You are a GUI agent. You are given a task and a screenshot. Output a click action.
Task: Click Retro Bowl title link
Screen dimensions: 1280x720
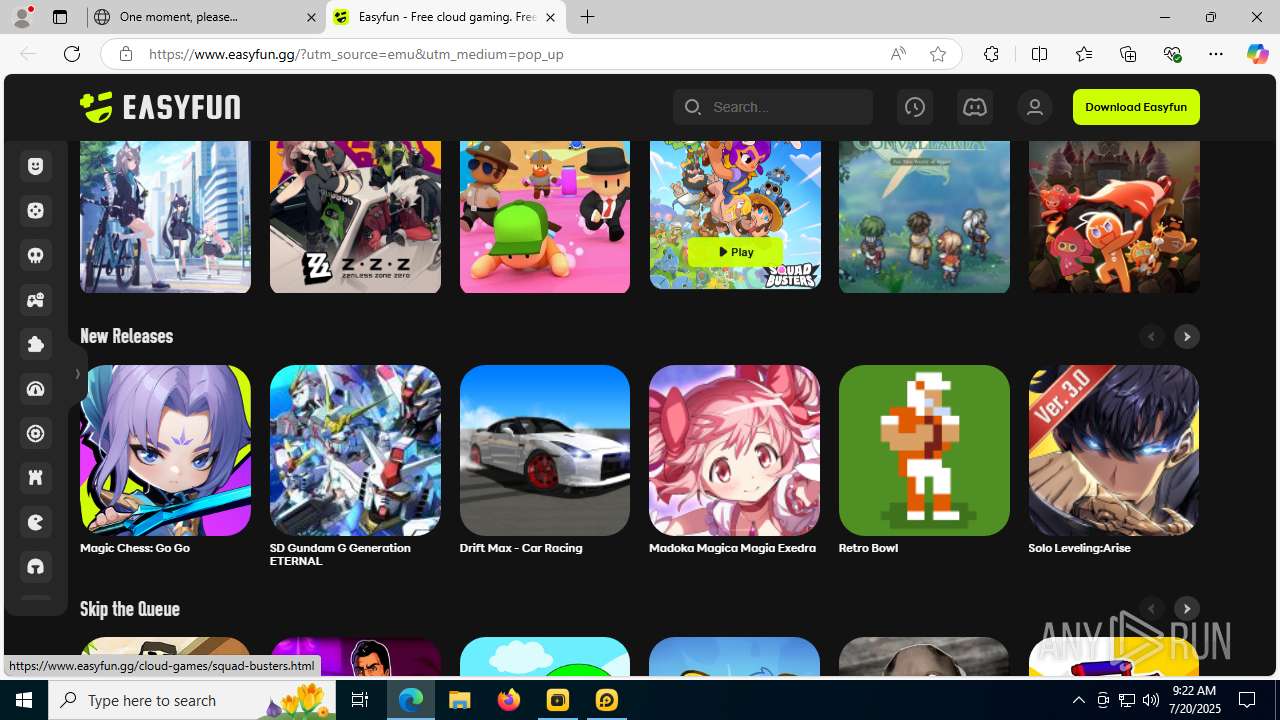tap(868, 548)
